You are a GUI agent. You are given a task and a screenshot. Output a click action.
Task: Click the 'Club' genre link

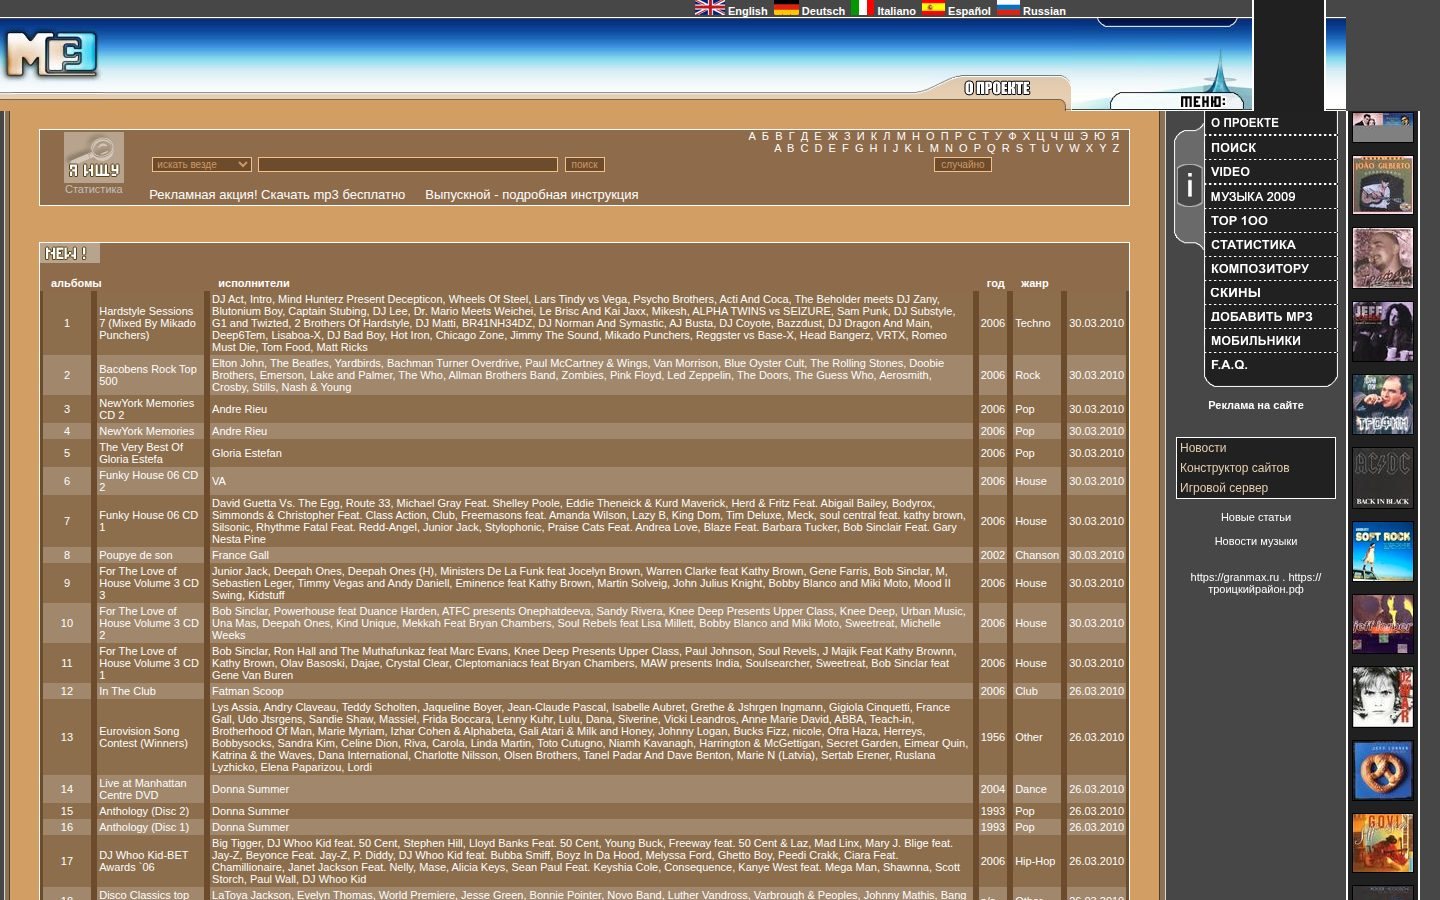coord(1027,691)
